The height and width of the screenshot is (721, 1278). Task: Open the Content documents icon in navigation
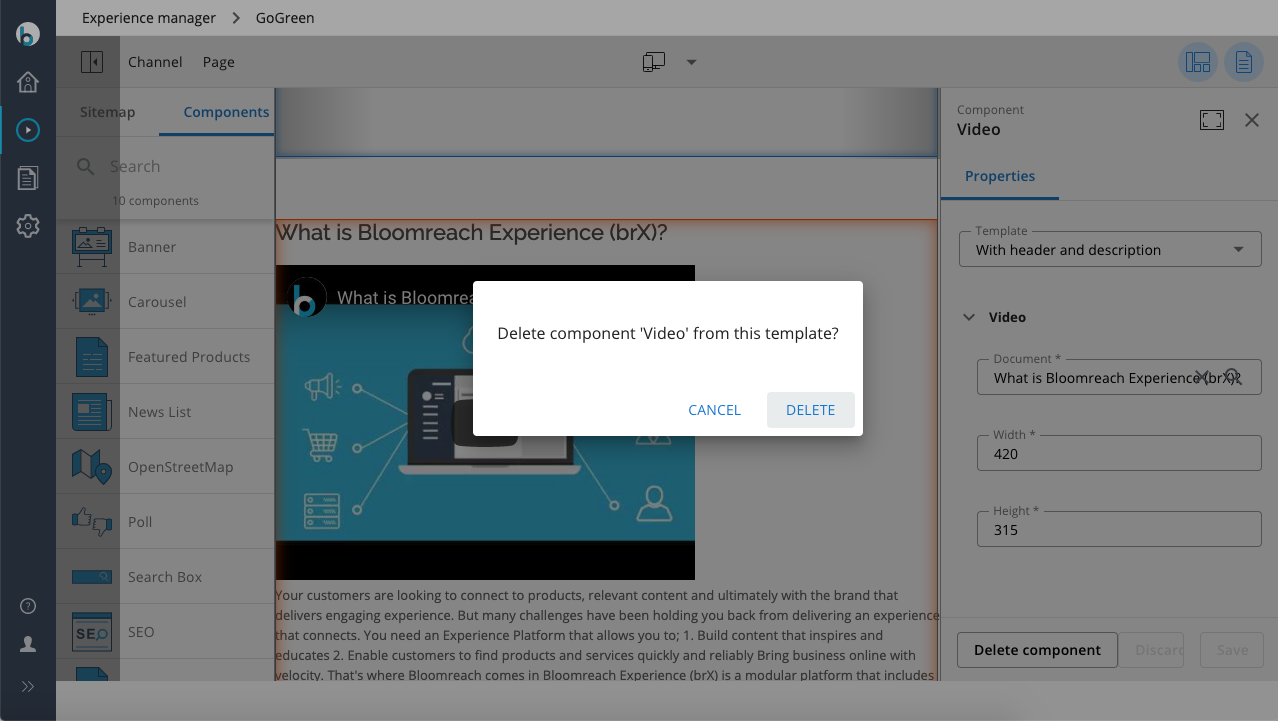(x=28, y=178)
